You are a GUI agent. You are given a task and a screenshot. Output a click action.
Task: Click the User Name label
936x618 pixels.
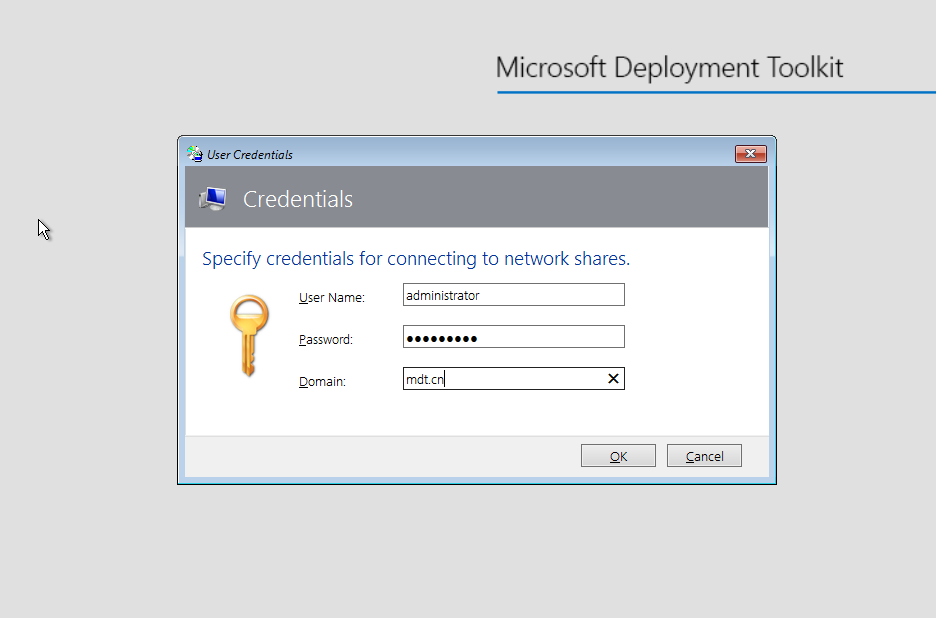click(x=332, y=298)
